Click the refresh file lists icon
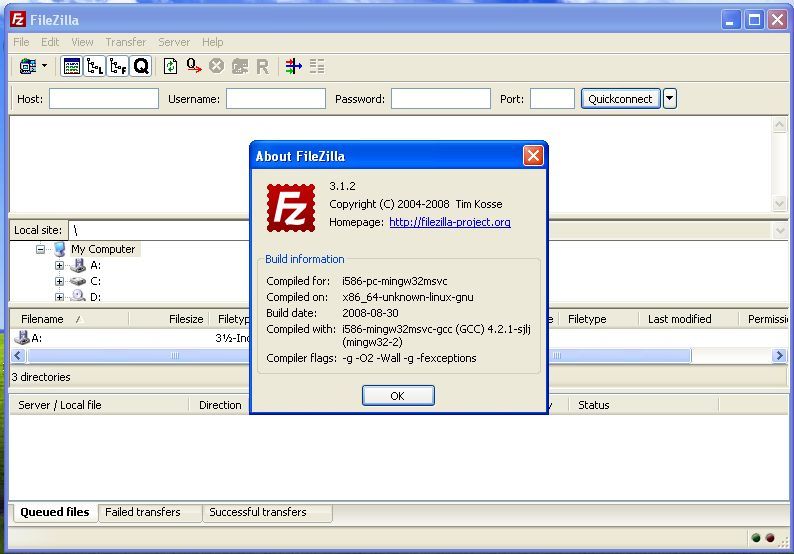794x554 pixels. click(x=171, y=66)
